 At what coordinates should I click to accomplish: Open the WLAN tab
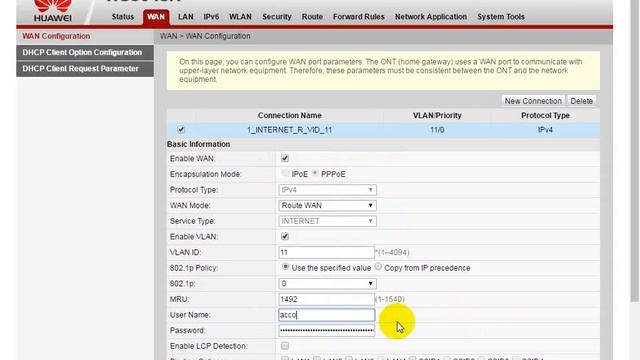[x=240, y=17]
